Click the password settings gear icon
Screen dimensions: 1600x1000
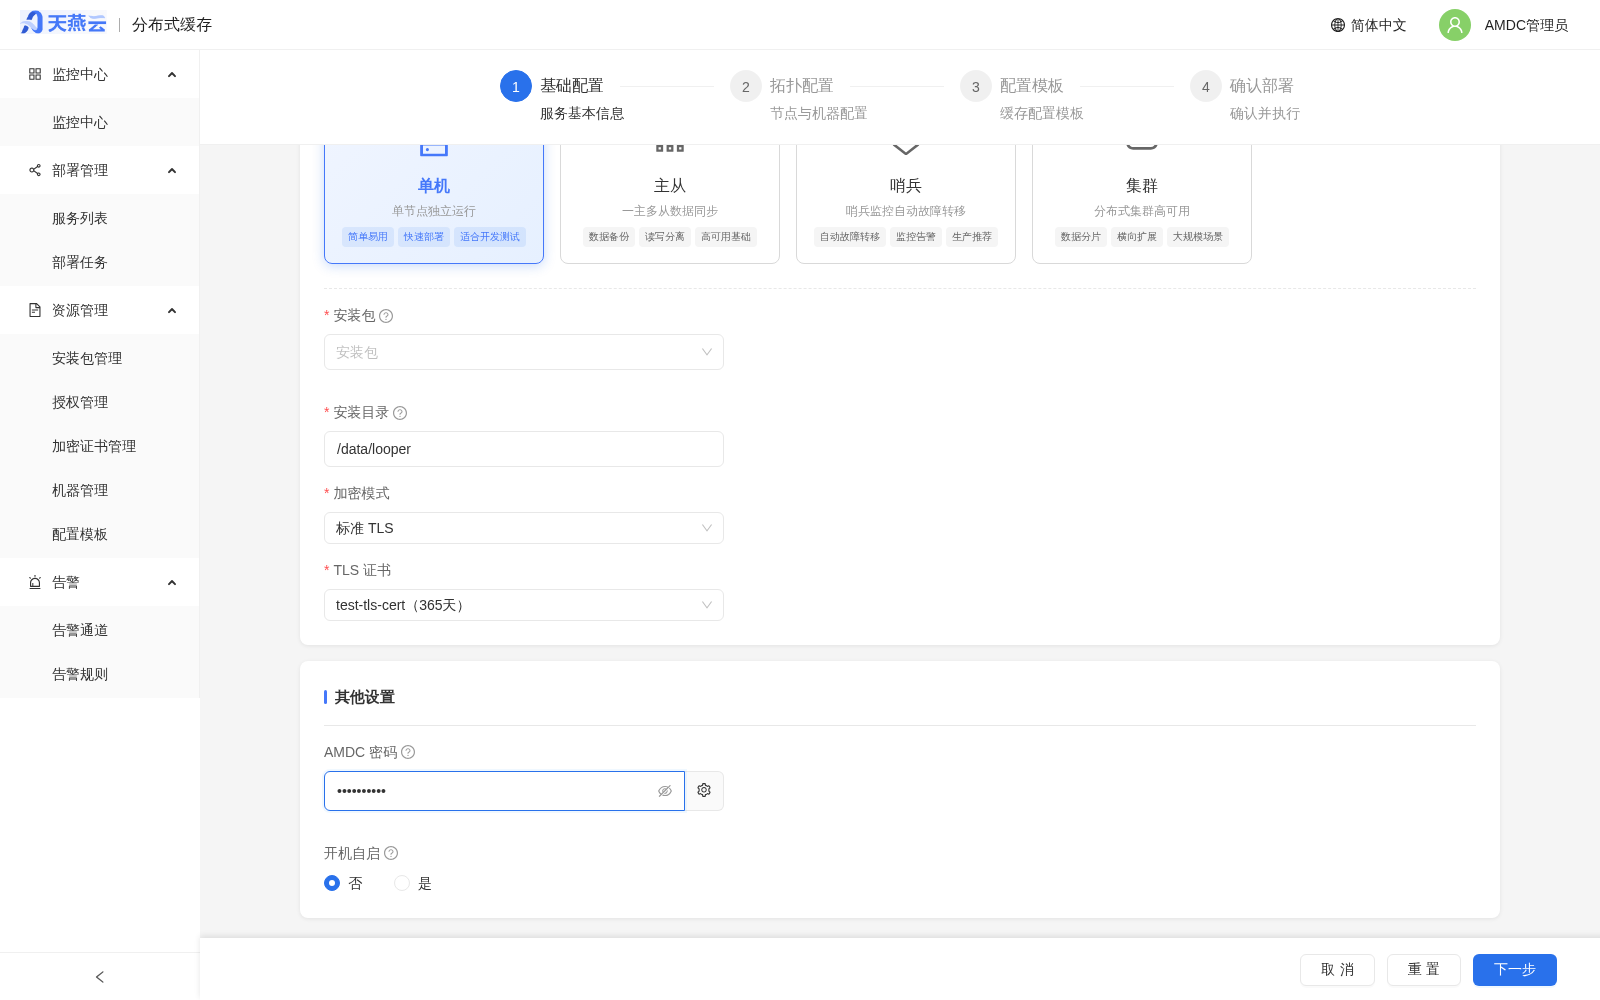[x=704, y=790]
